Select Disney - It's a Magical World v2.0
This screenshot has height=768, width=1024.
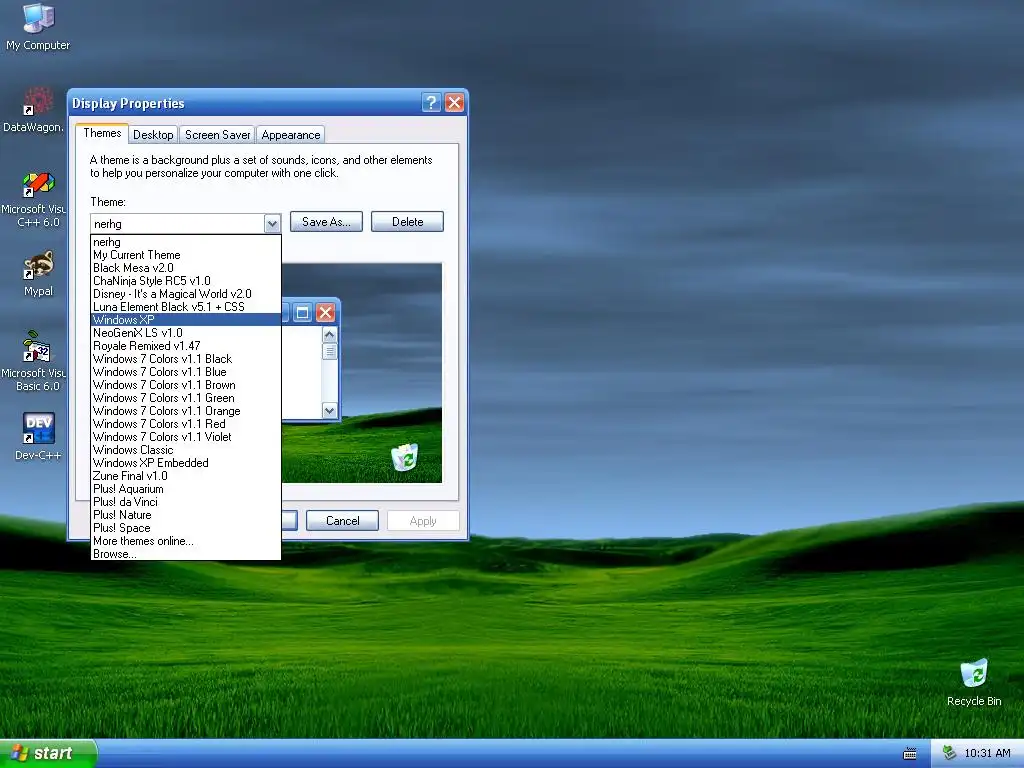click(x=186, y=294)
